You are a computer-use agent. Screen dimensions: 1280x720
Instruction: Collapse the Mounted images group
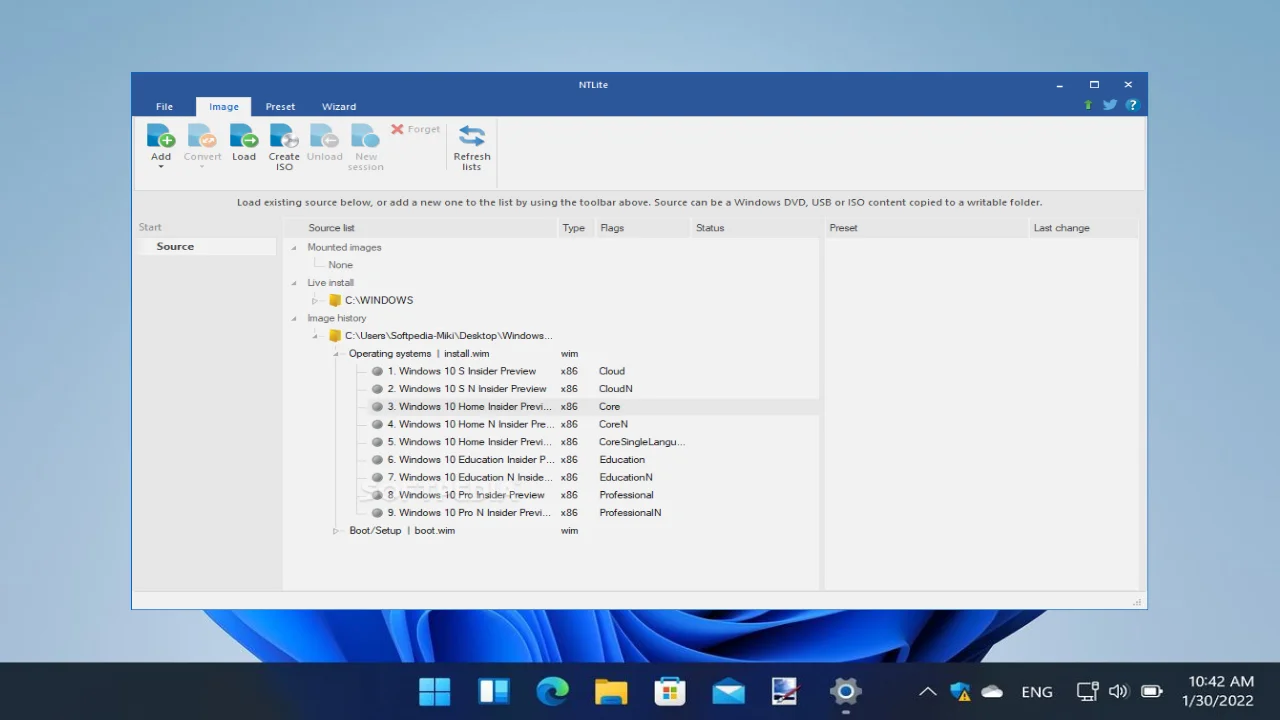tap(294, 247)
